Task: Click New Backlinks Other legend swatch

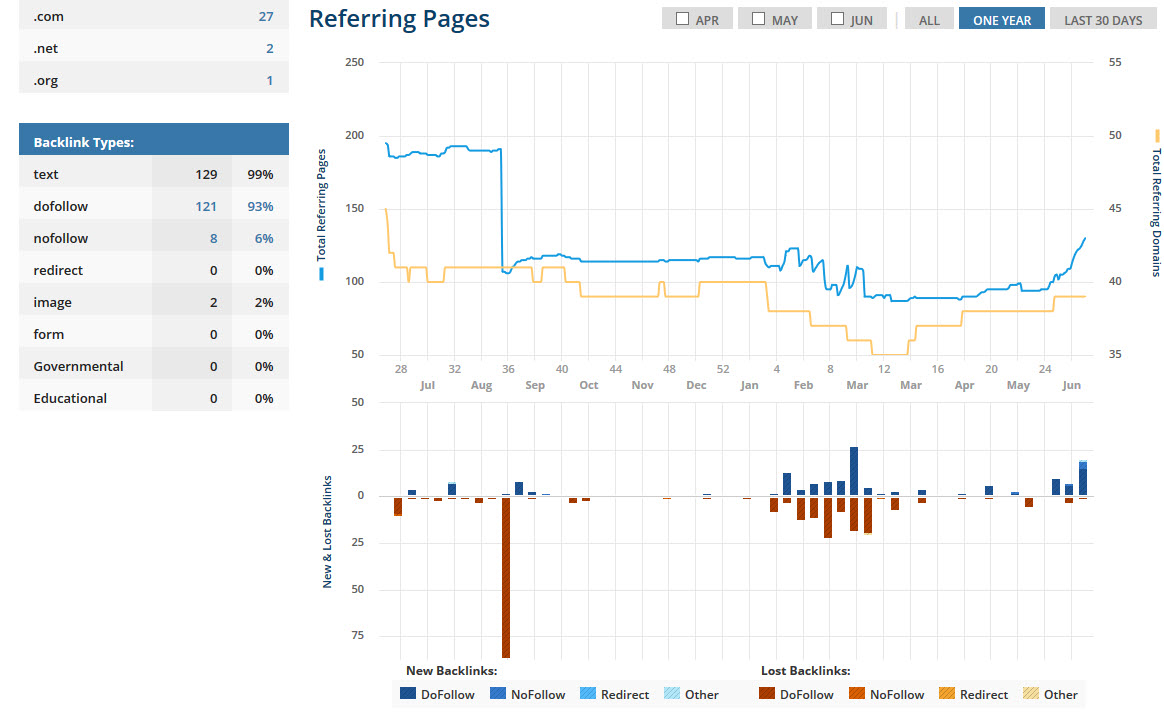Action: click(671, 693)
